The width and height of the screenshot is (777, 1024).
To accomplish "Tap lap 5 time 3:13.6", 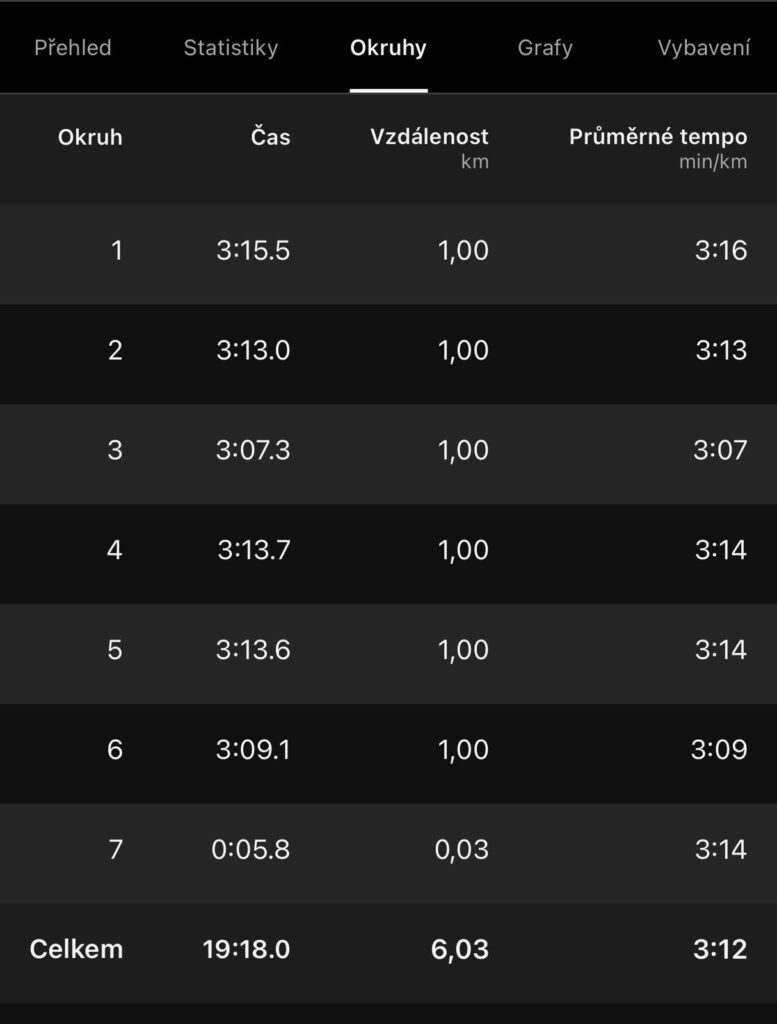I will click(x=253, y=650).
